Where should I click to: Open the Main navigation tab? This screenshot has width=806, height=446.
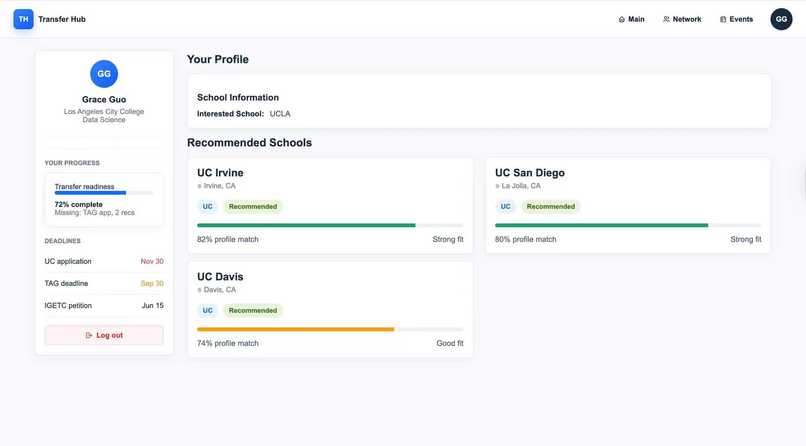[x=631, y=19]
